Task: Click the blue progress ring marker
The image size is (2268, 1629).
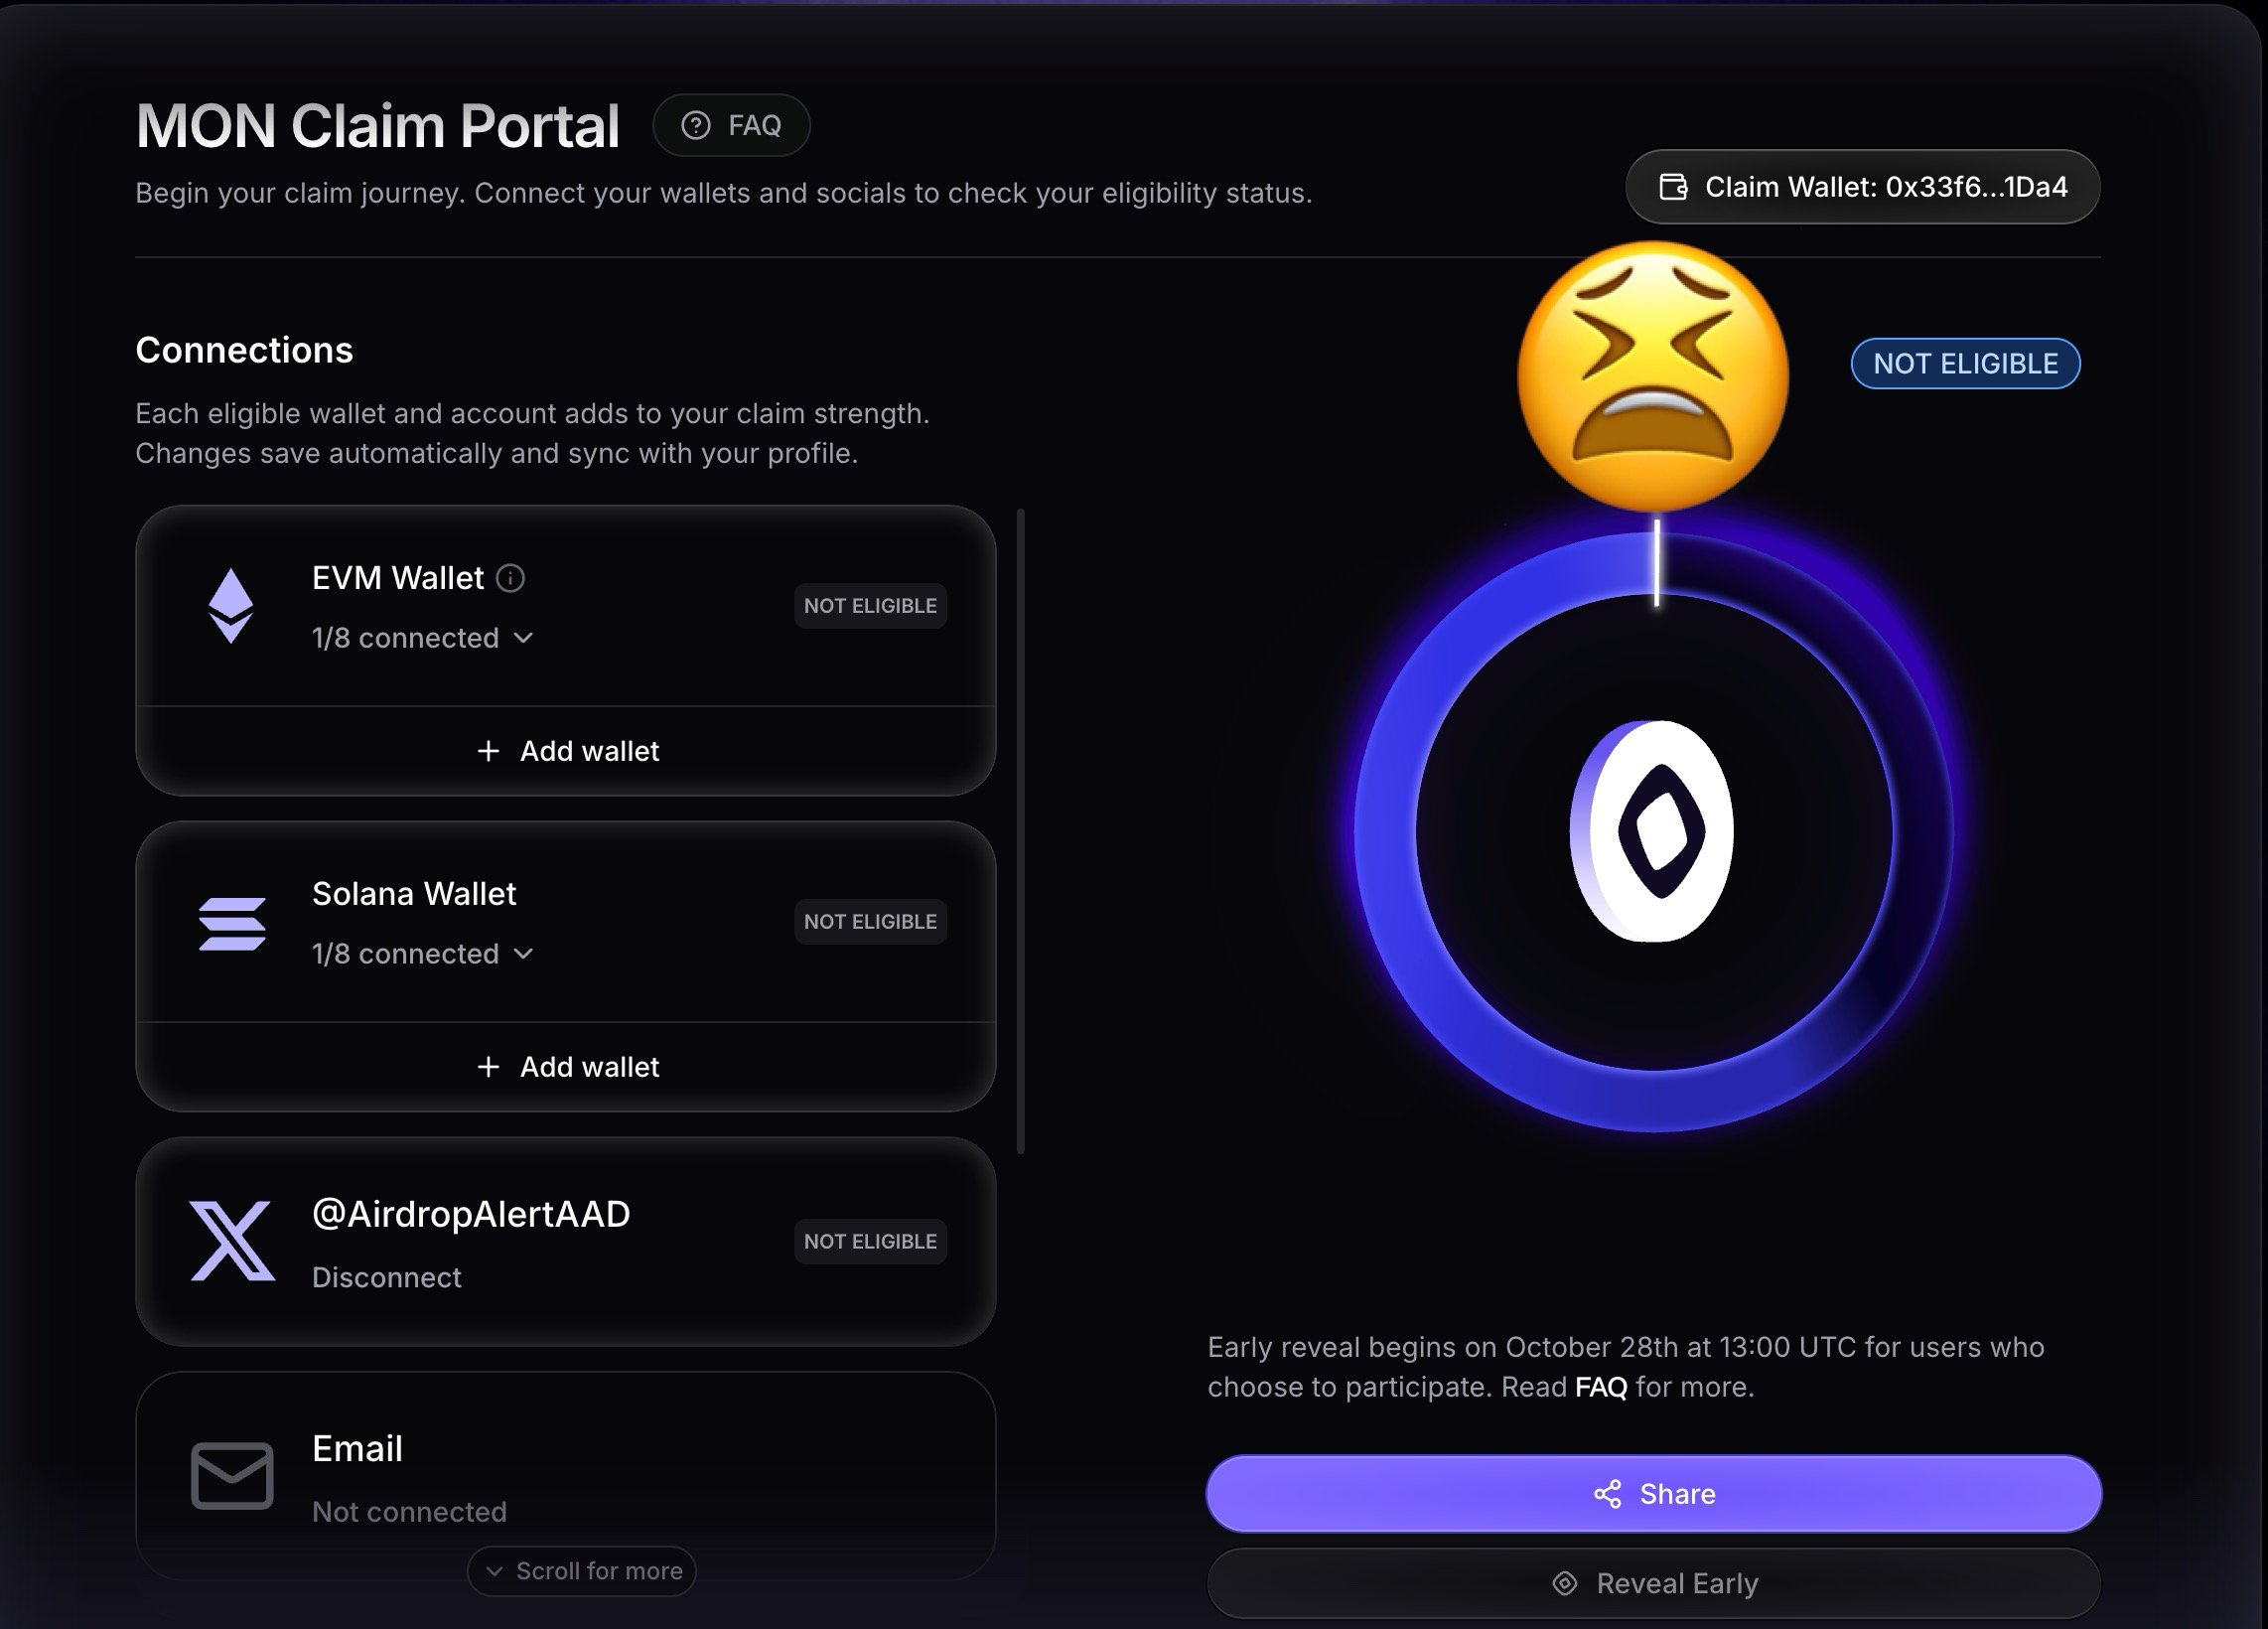Action: tap(1657, 562)
